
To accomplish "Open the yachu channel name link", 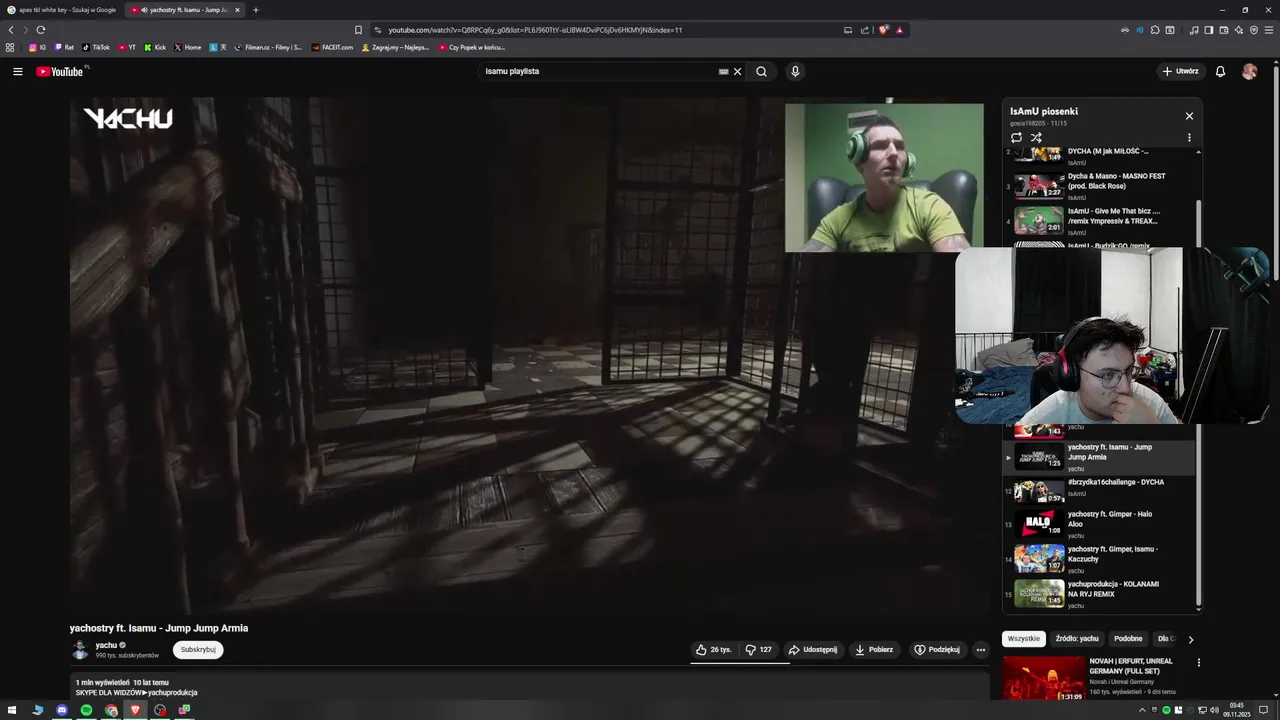I will [x=106, y=645].
